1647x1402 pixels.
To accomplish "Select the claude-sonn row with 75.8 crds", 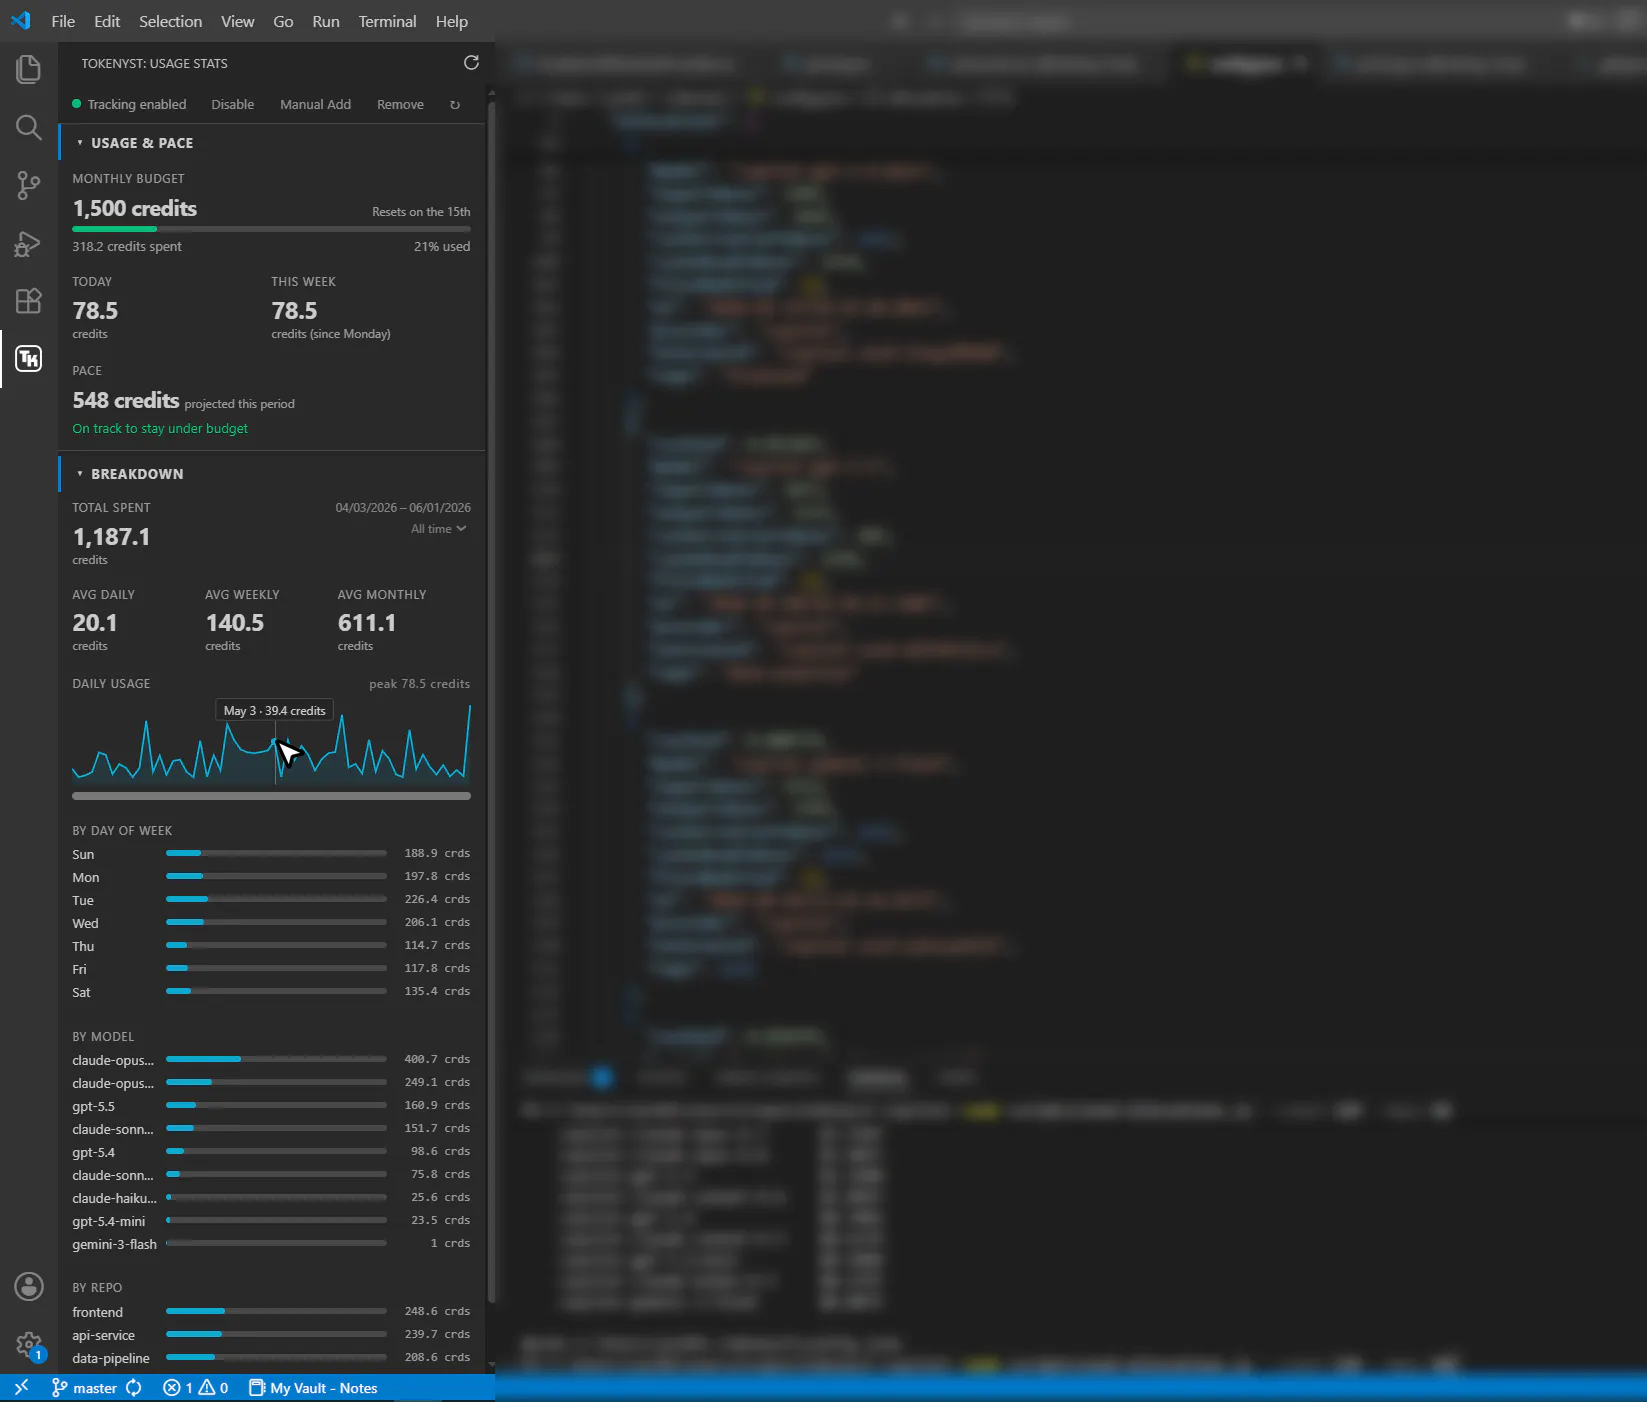I will pos(271,1175).
